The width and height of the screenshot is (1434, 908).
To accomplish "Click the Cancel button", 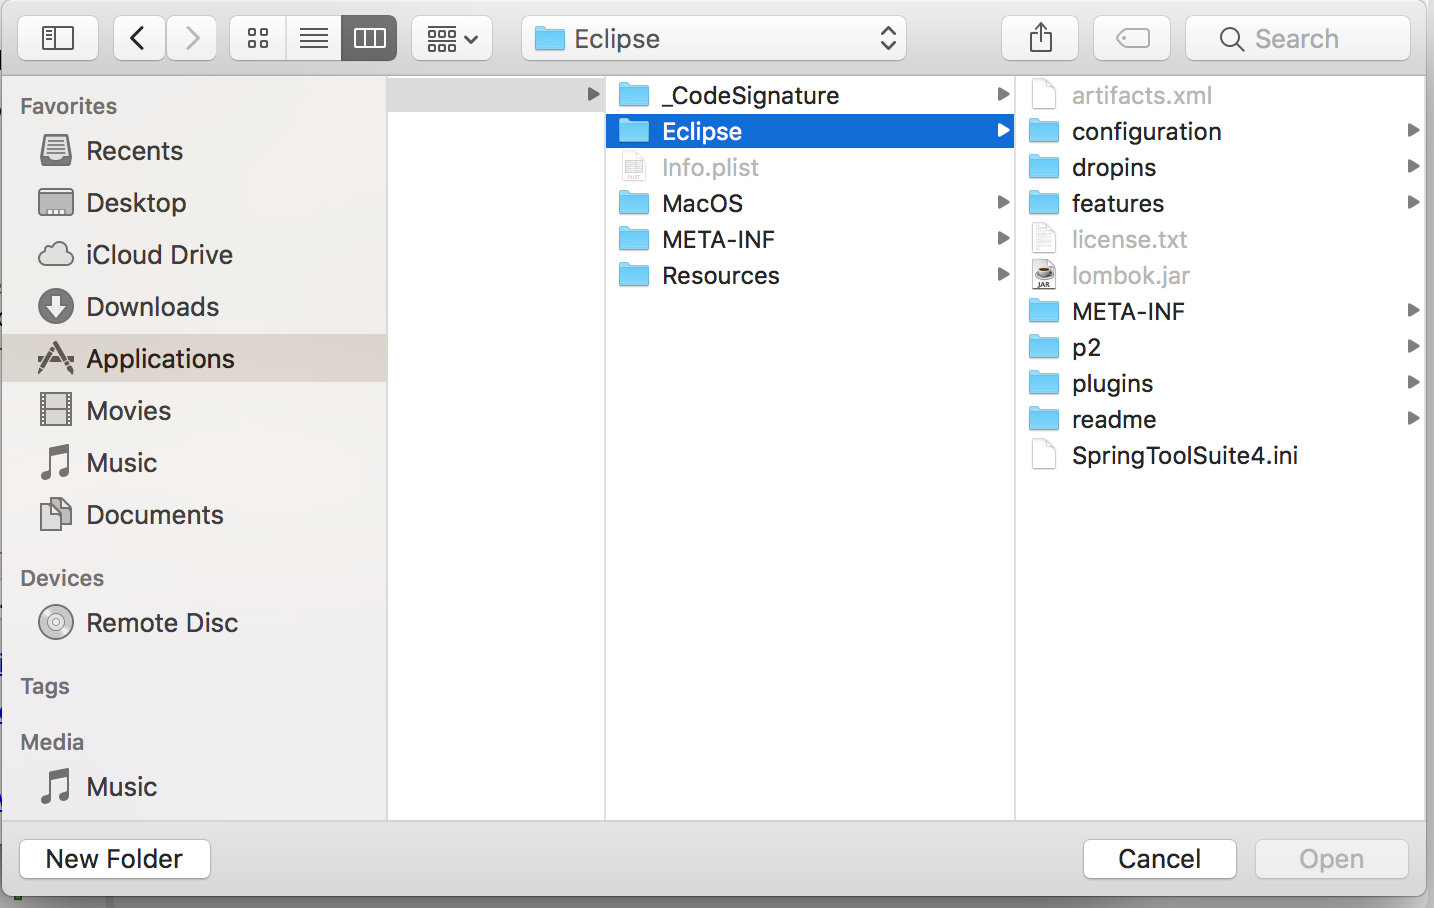I will pos(1160,859).
